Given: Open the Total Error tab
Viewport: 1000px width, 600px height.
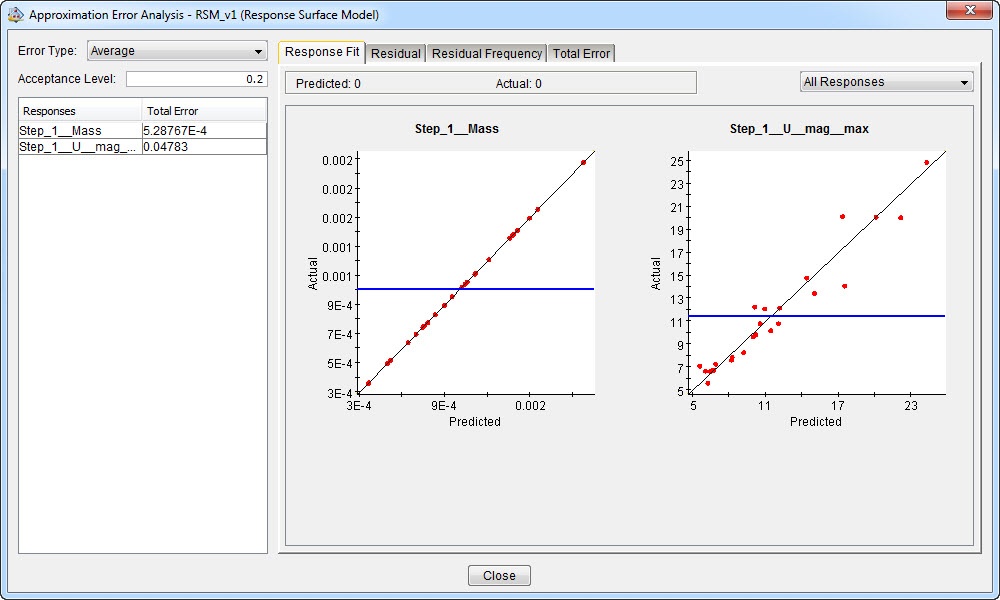Looking at the screenshot, I should (581, 53).
